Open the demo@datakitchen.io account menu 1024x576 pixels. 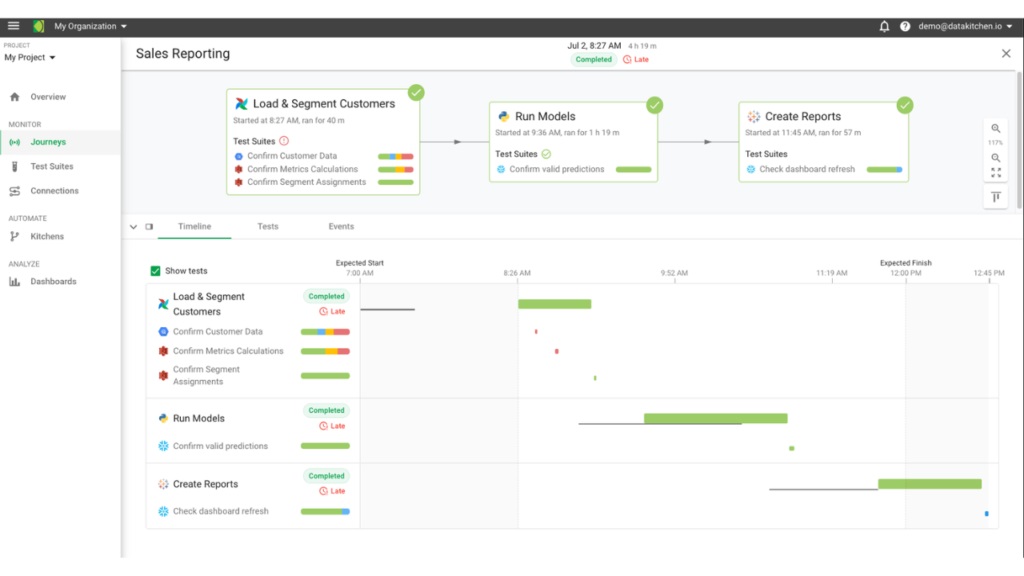(965, 27)
